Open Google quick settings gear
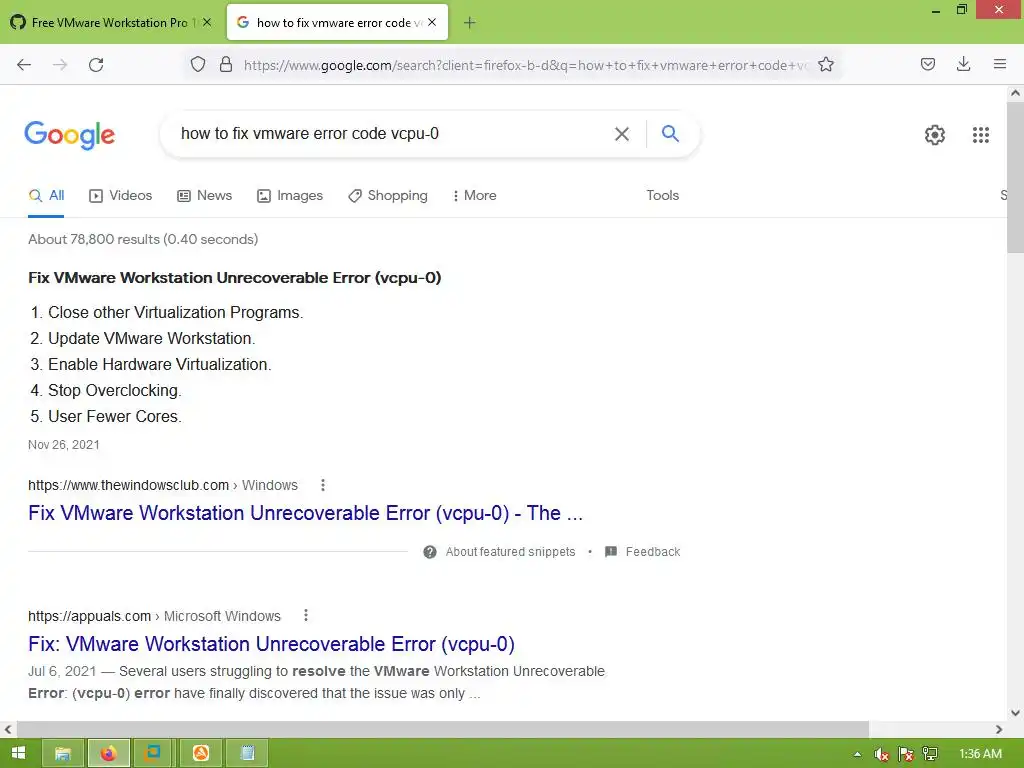The height and width of the screenshot is (768, 1024). click(x=935, y=135)
